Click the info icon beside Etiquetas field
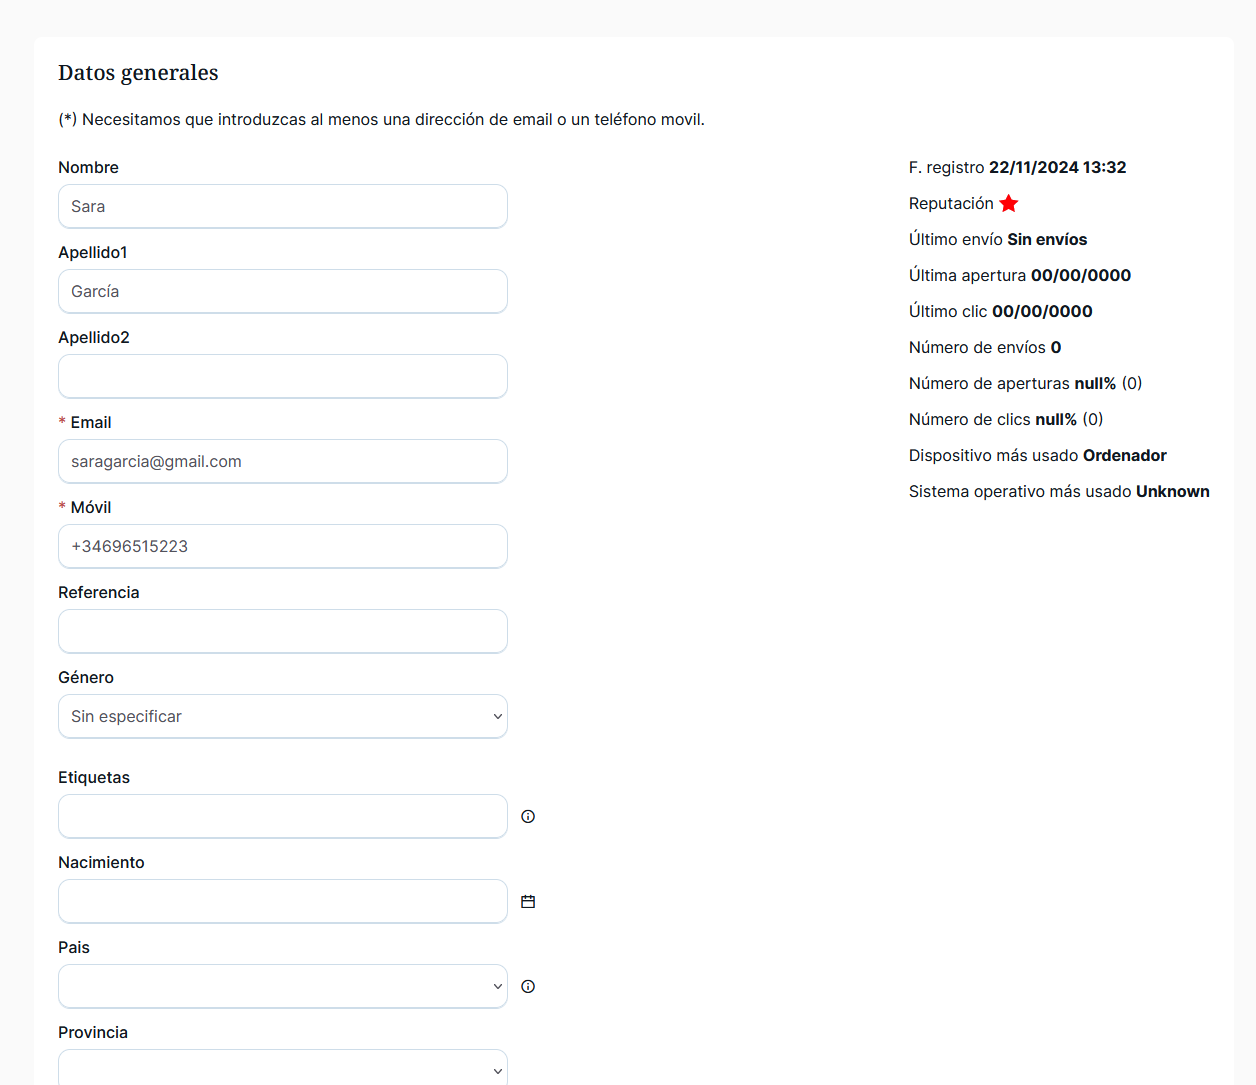This screenshot has height=1085, width=1256. point(528,817)
